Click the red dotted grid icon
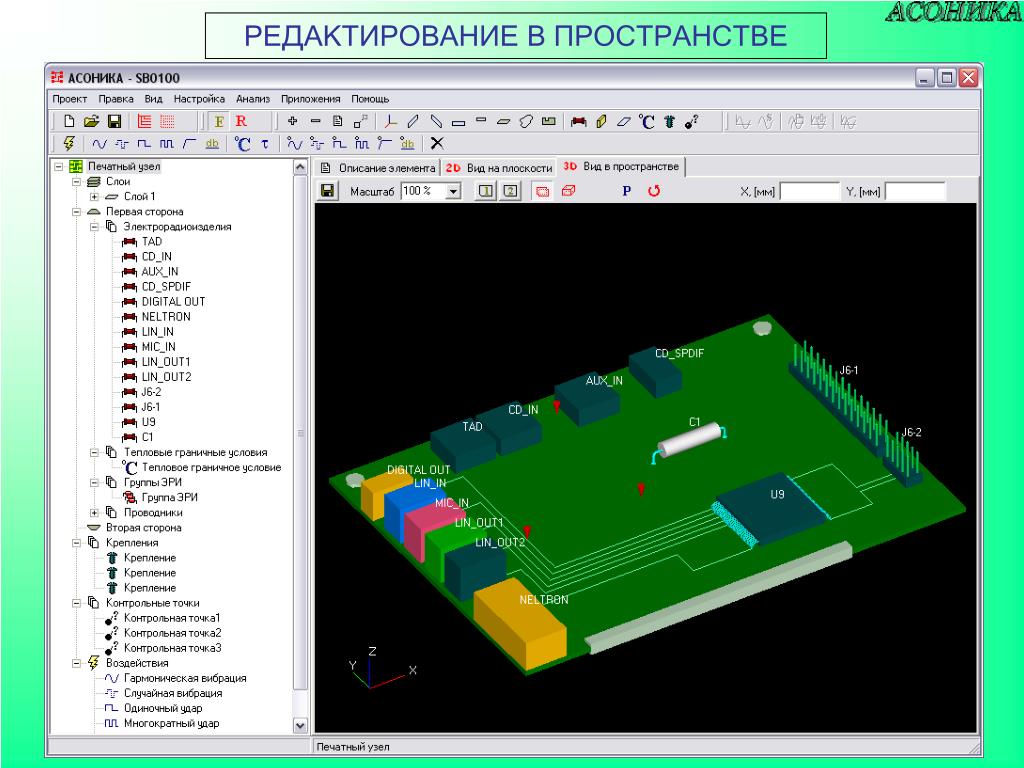The height and width of the screenshot is (768, 1024). coord(168,121)
